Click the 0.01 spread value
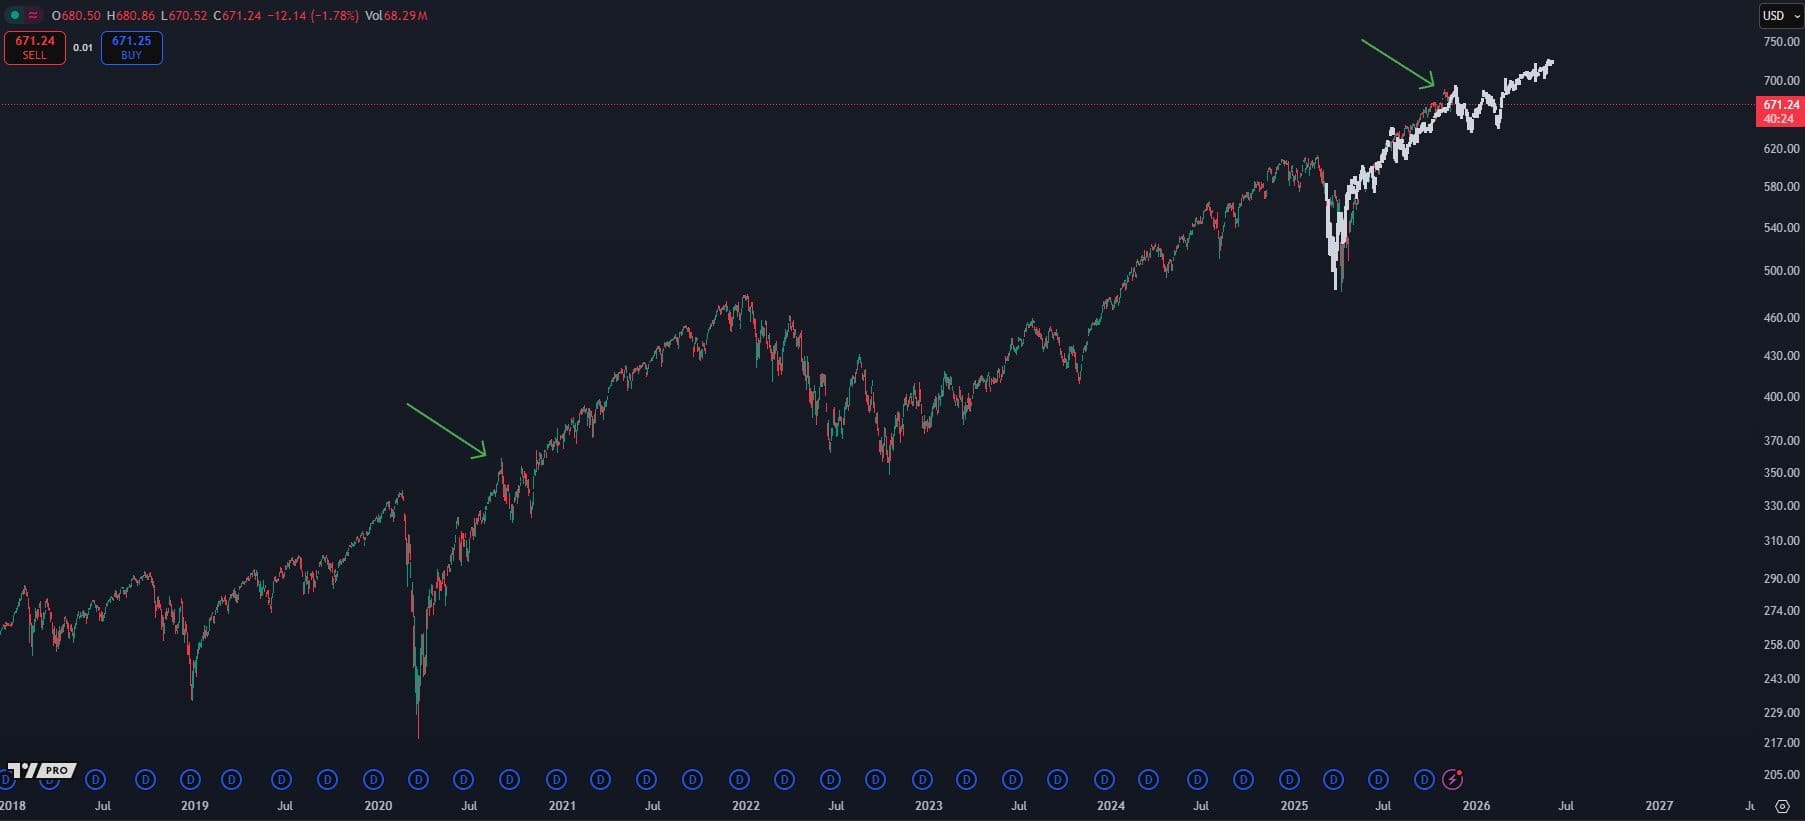Image resolution: width=1805 pixels, height=821 pixels. (x=83, y=47)
